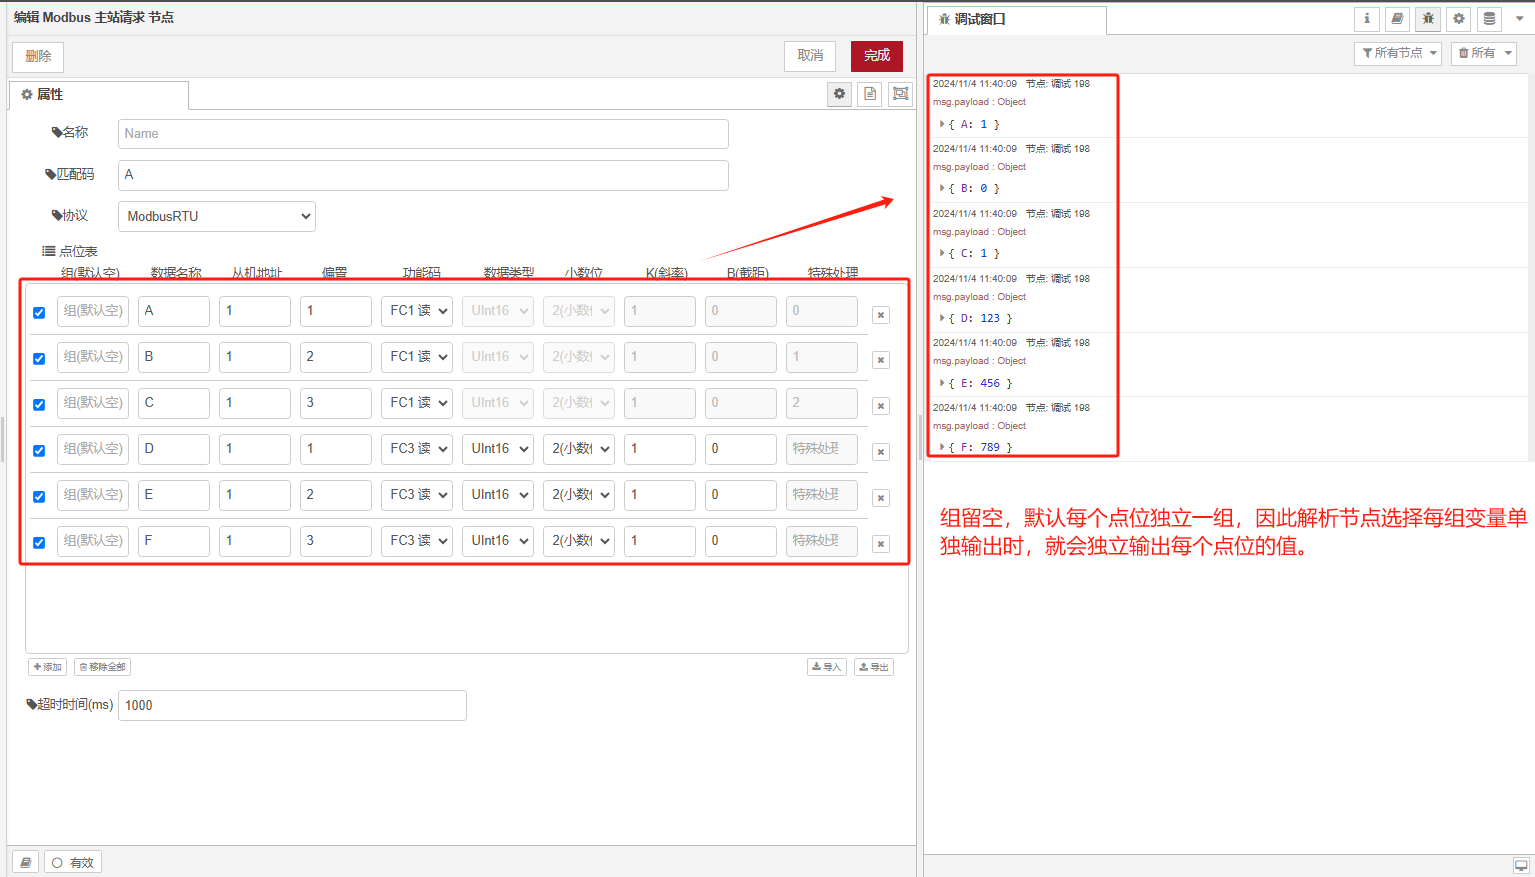Open the context data database icon
This screenshot has width=1535, height=877.
(1489, 19)
